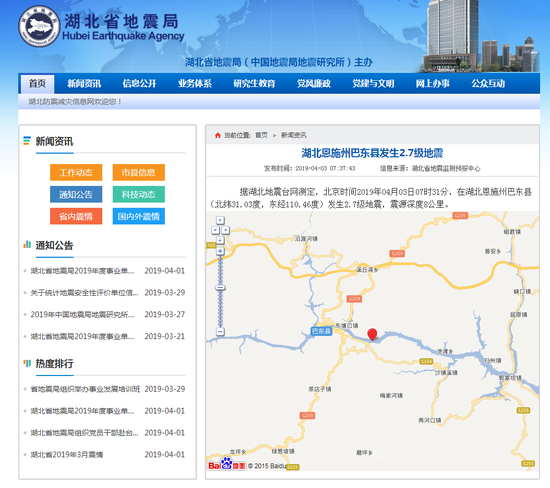Pan the map left with the arrow button
The height and width of the screenshot is (488, 550).
point(215,230)
